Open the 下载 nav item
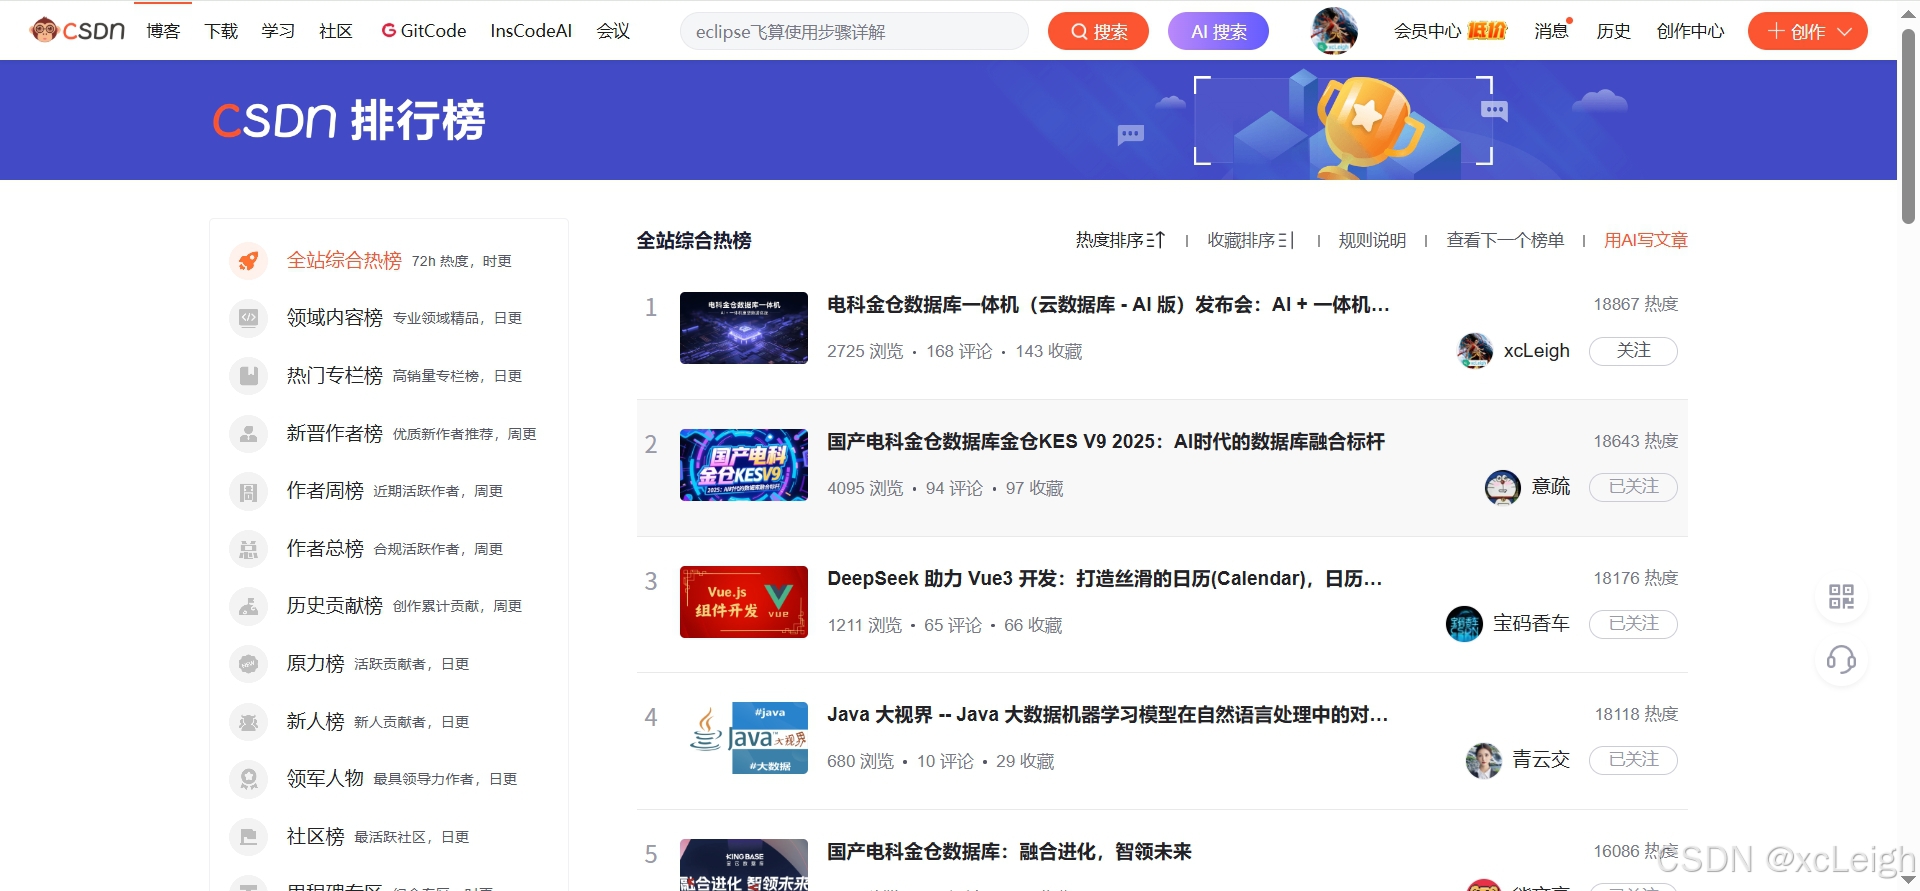Viewport: 1920px width, 891px height. coord(221,31)
